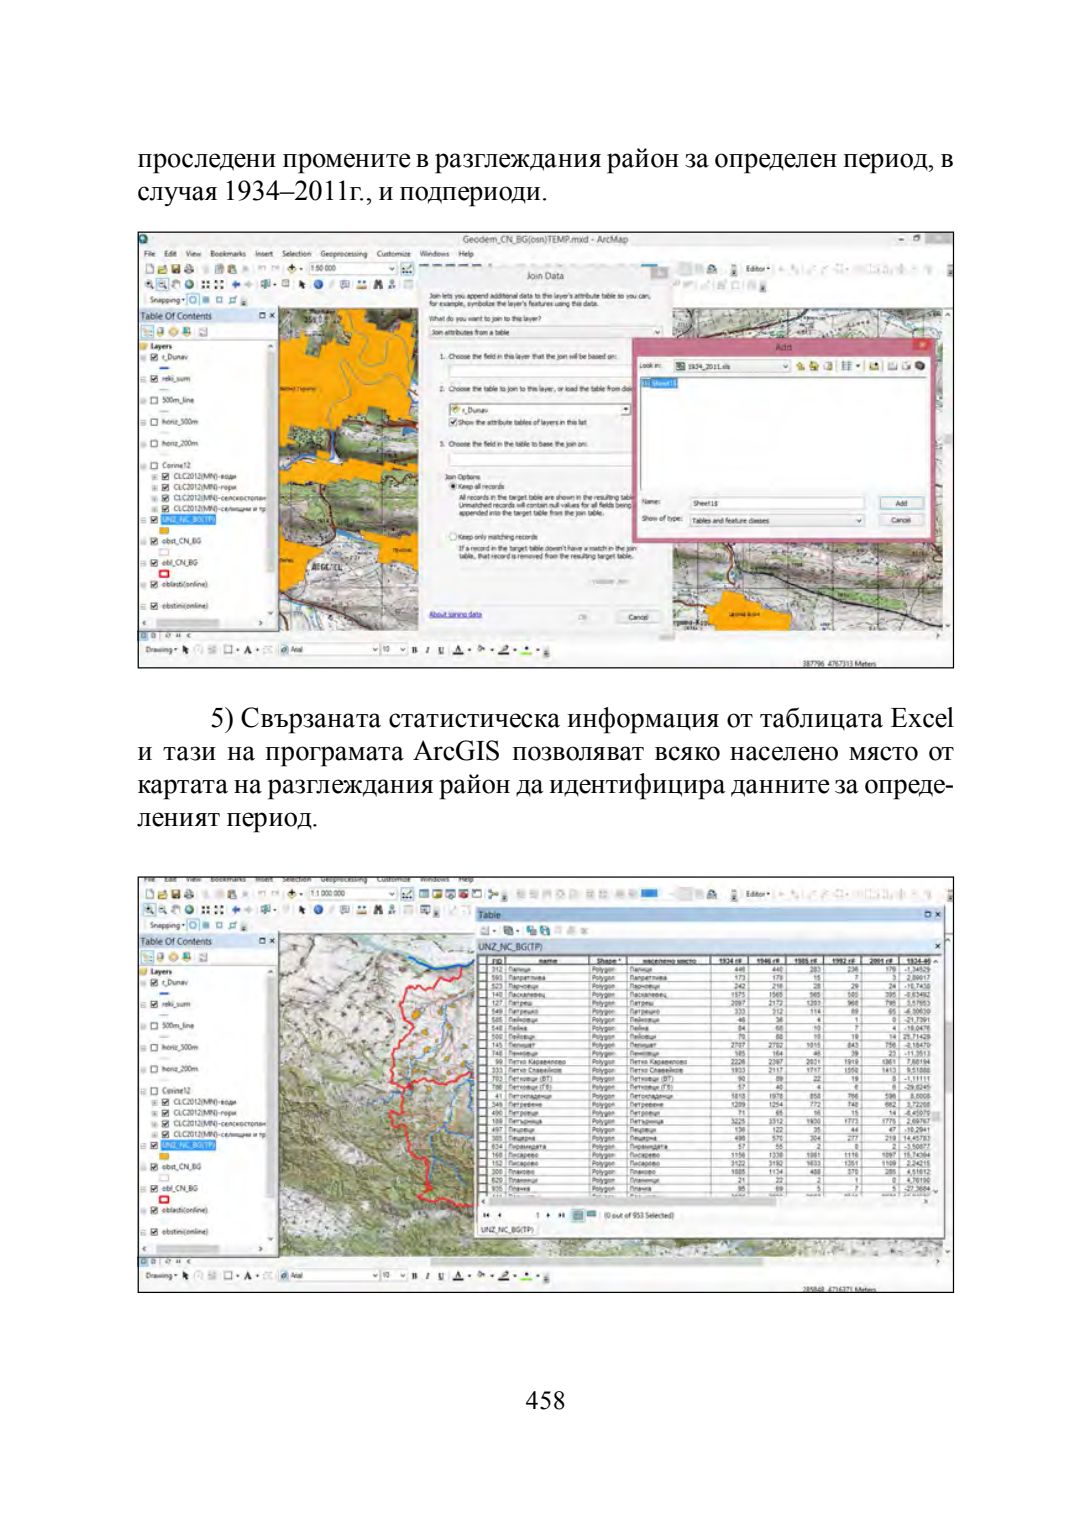Go to first record in Table window
1080x1530 pixels.
pyautogui.click(x=487, y=1215)
